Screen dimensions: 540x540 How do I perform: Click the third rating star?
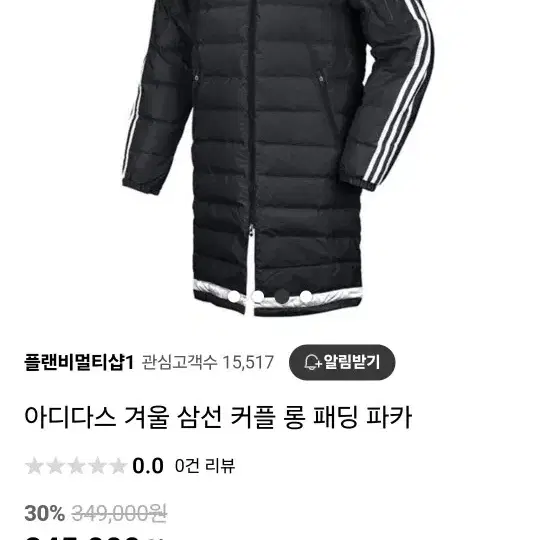pyautogui.click(x=76, y=466)
